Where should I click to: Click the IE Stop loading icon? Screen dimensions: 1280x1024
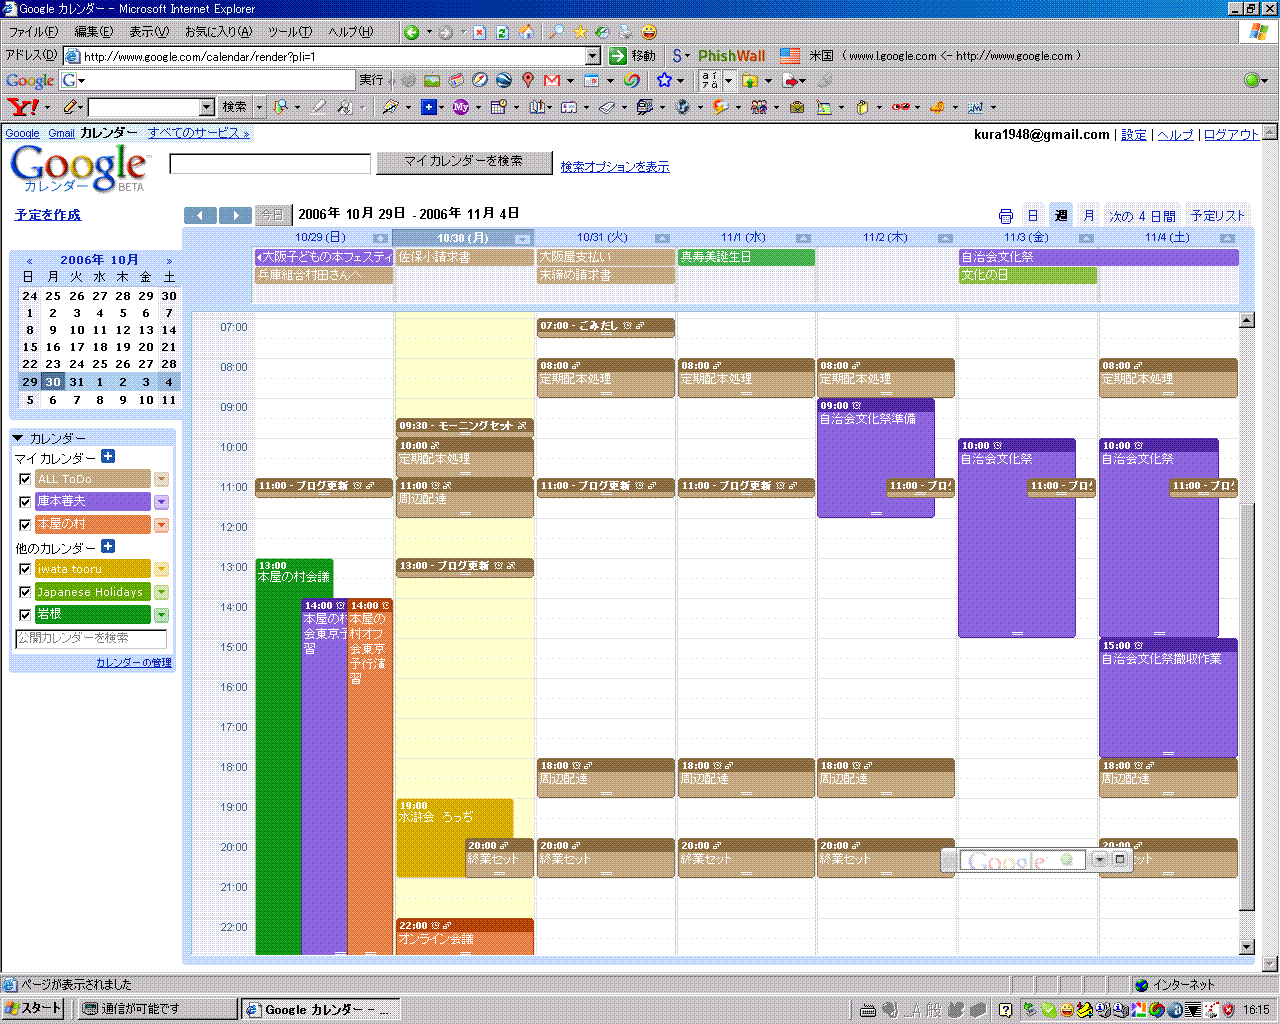[x=479, y=32]
